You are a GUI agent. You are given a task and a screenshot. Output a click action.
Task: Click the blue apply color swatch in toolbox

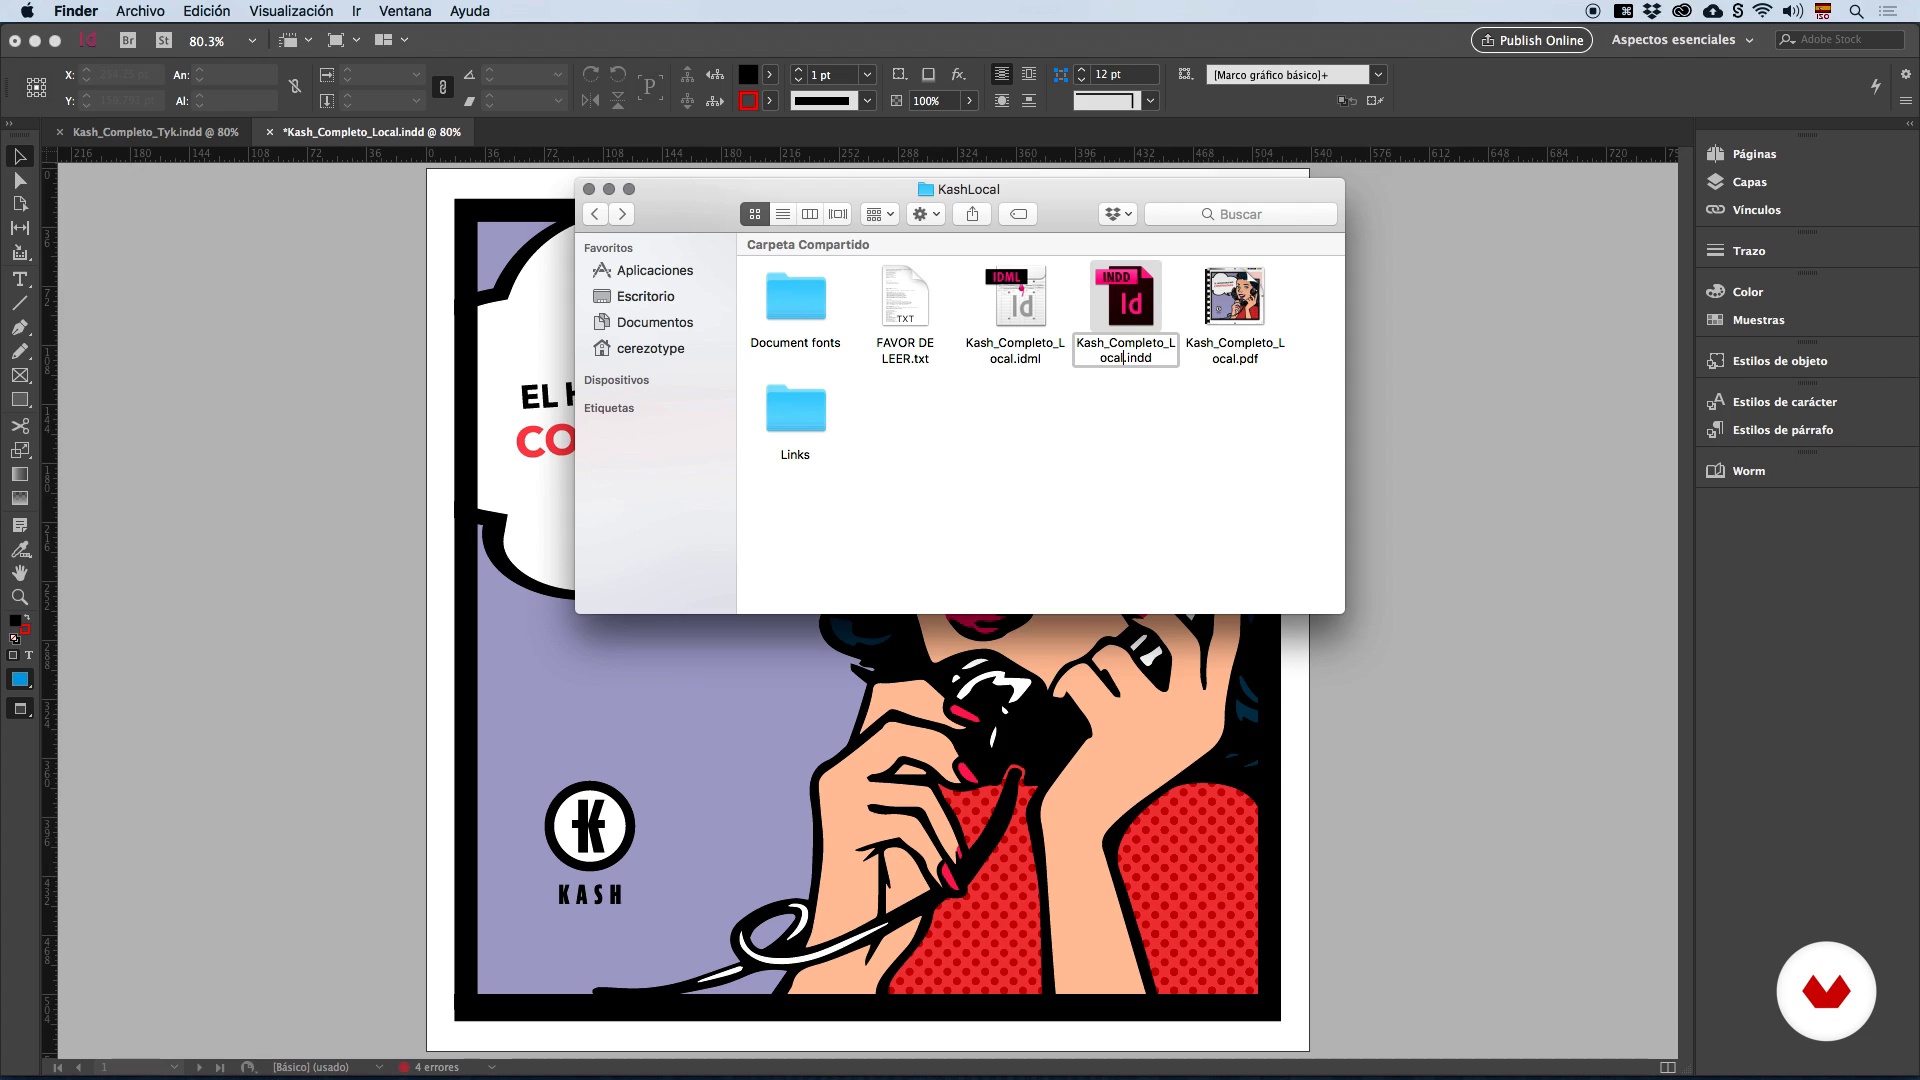[19, 679]
